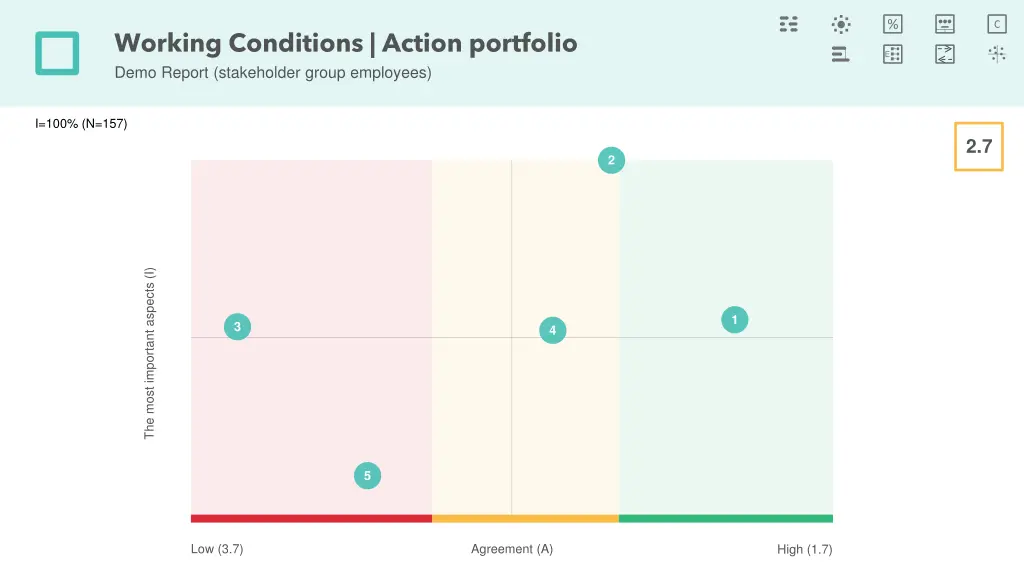This screenshot has height=576, width=1024.
Task: Click the dashed list icon in header
Action: (x=789, y=24)
